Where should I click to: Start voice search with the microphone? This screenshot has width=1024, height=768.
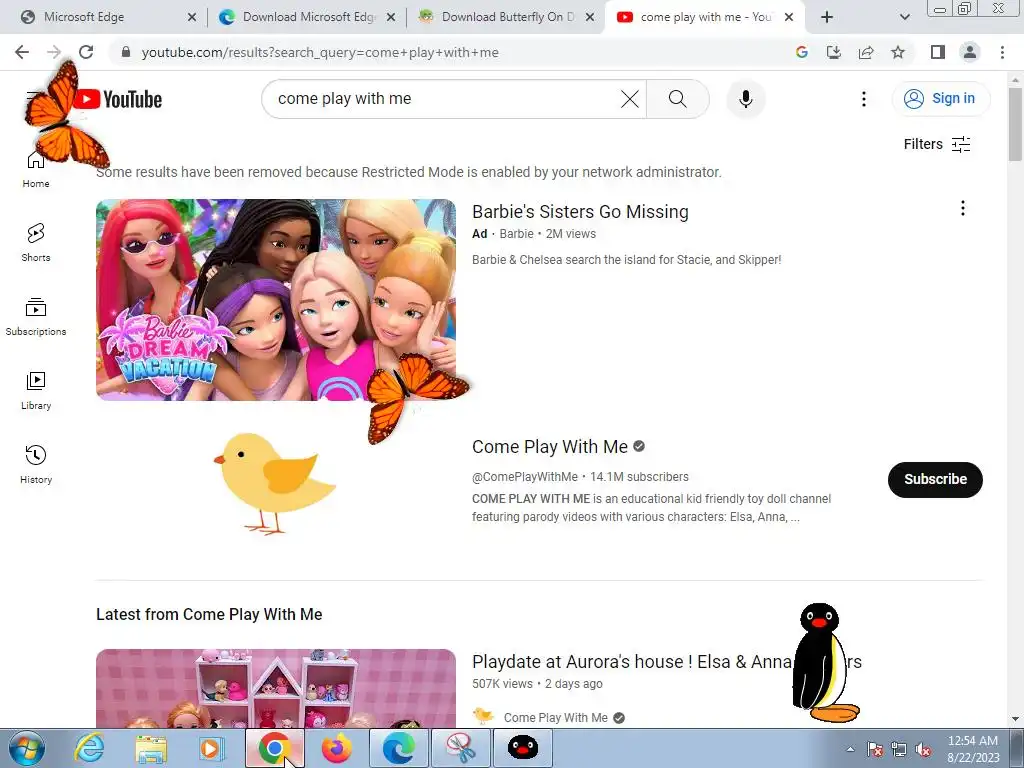click(746, 99)
